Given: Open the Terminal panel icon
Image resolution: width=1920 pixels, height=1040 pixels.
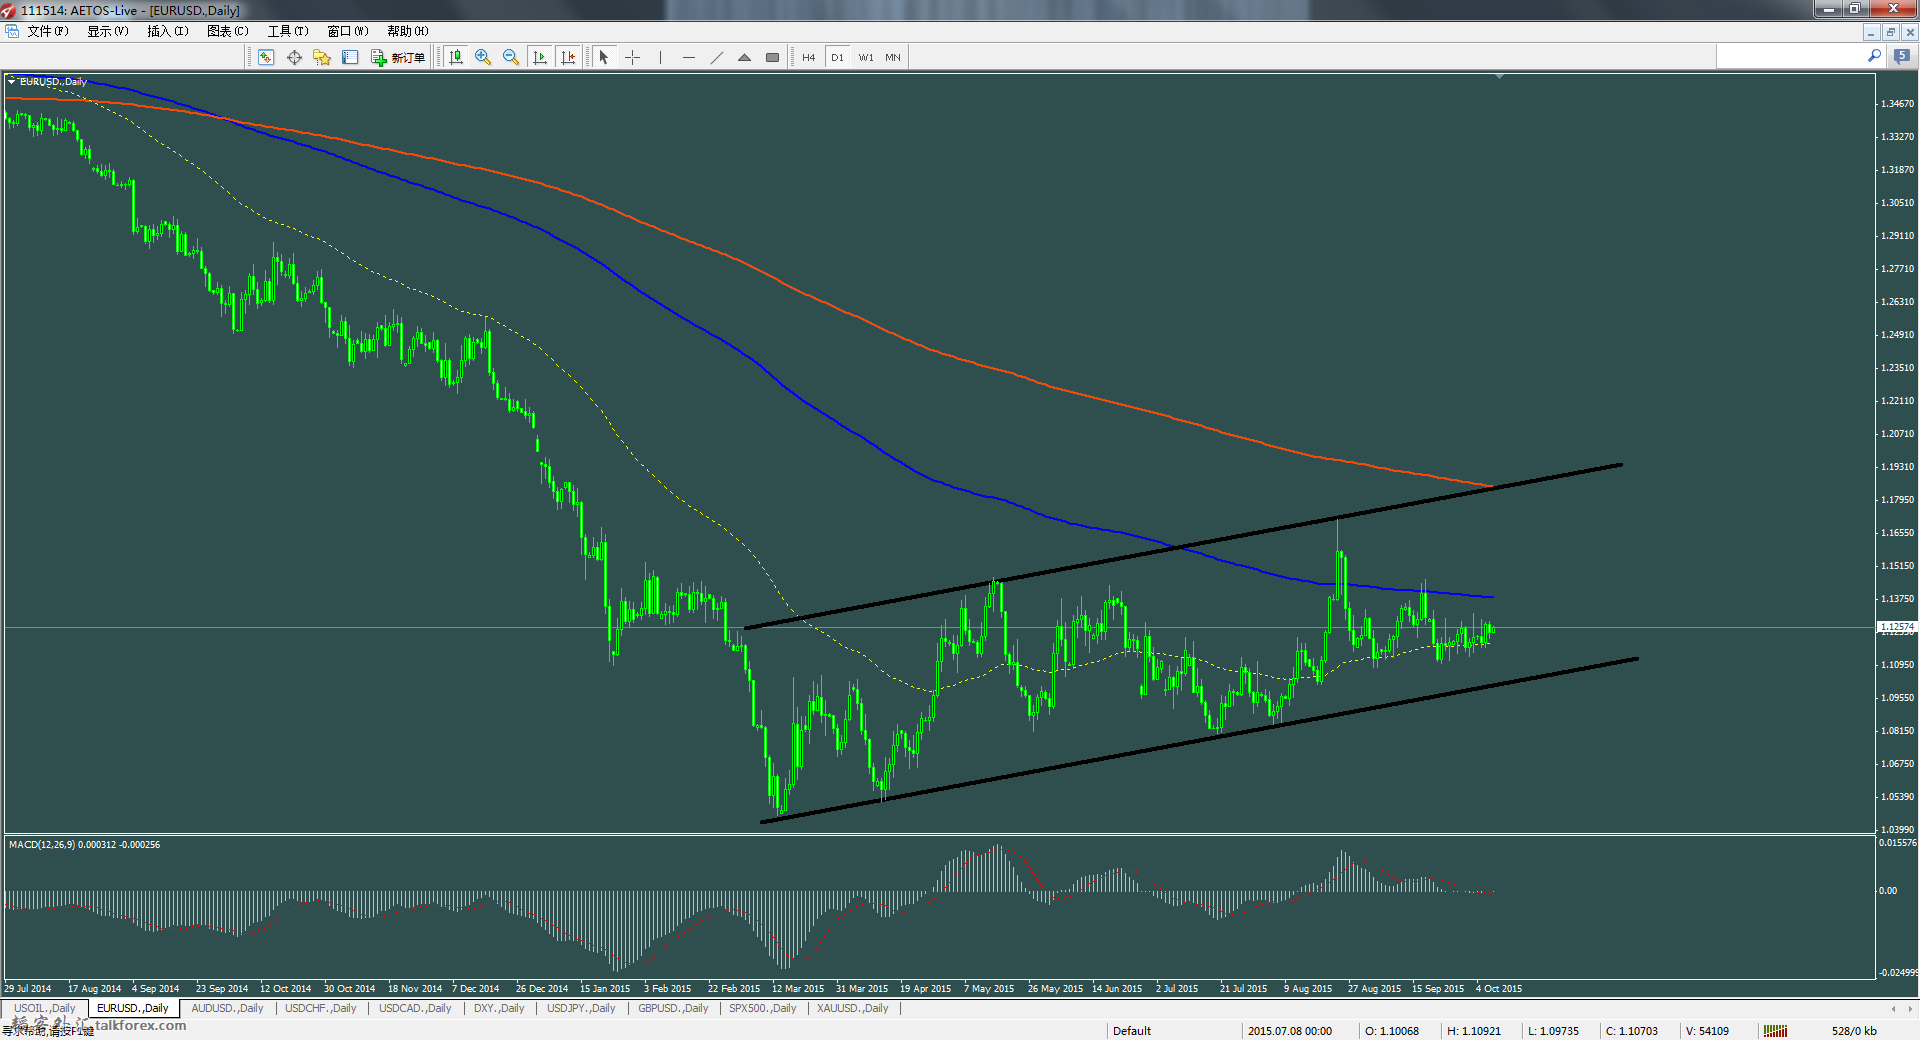Looking at the screenshot, I should click(350, 57).
